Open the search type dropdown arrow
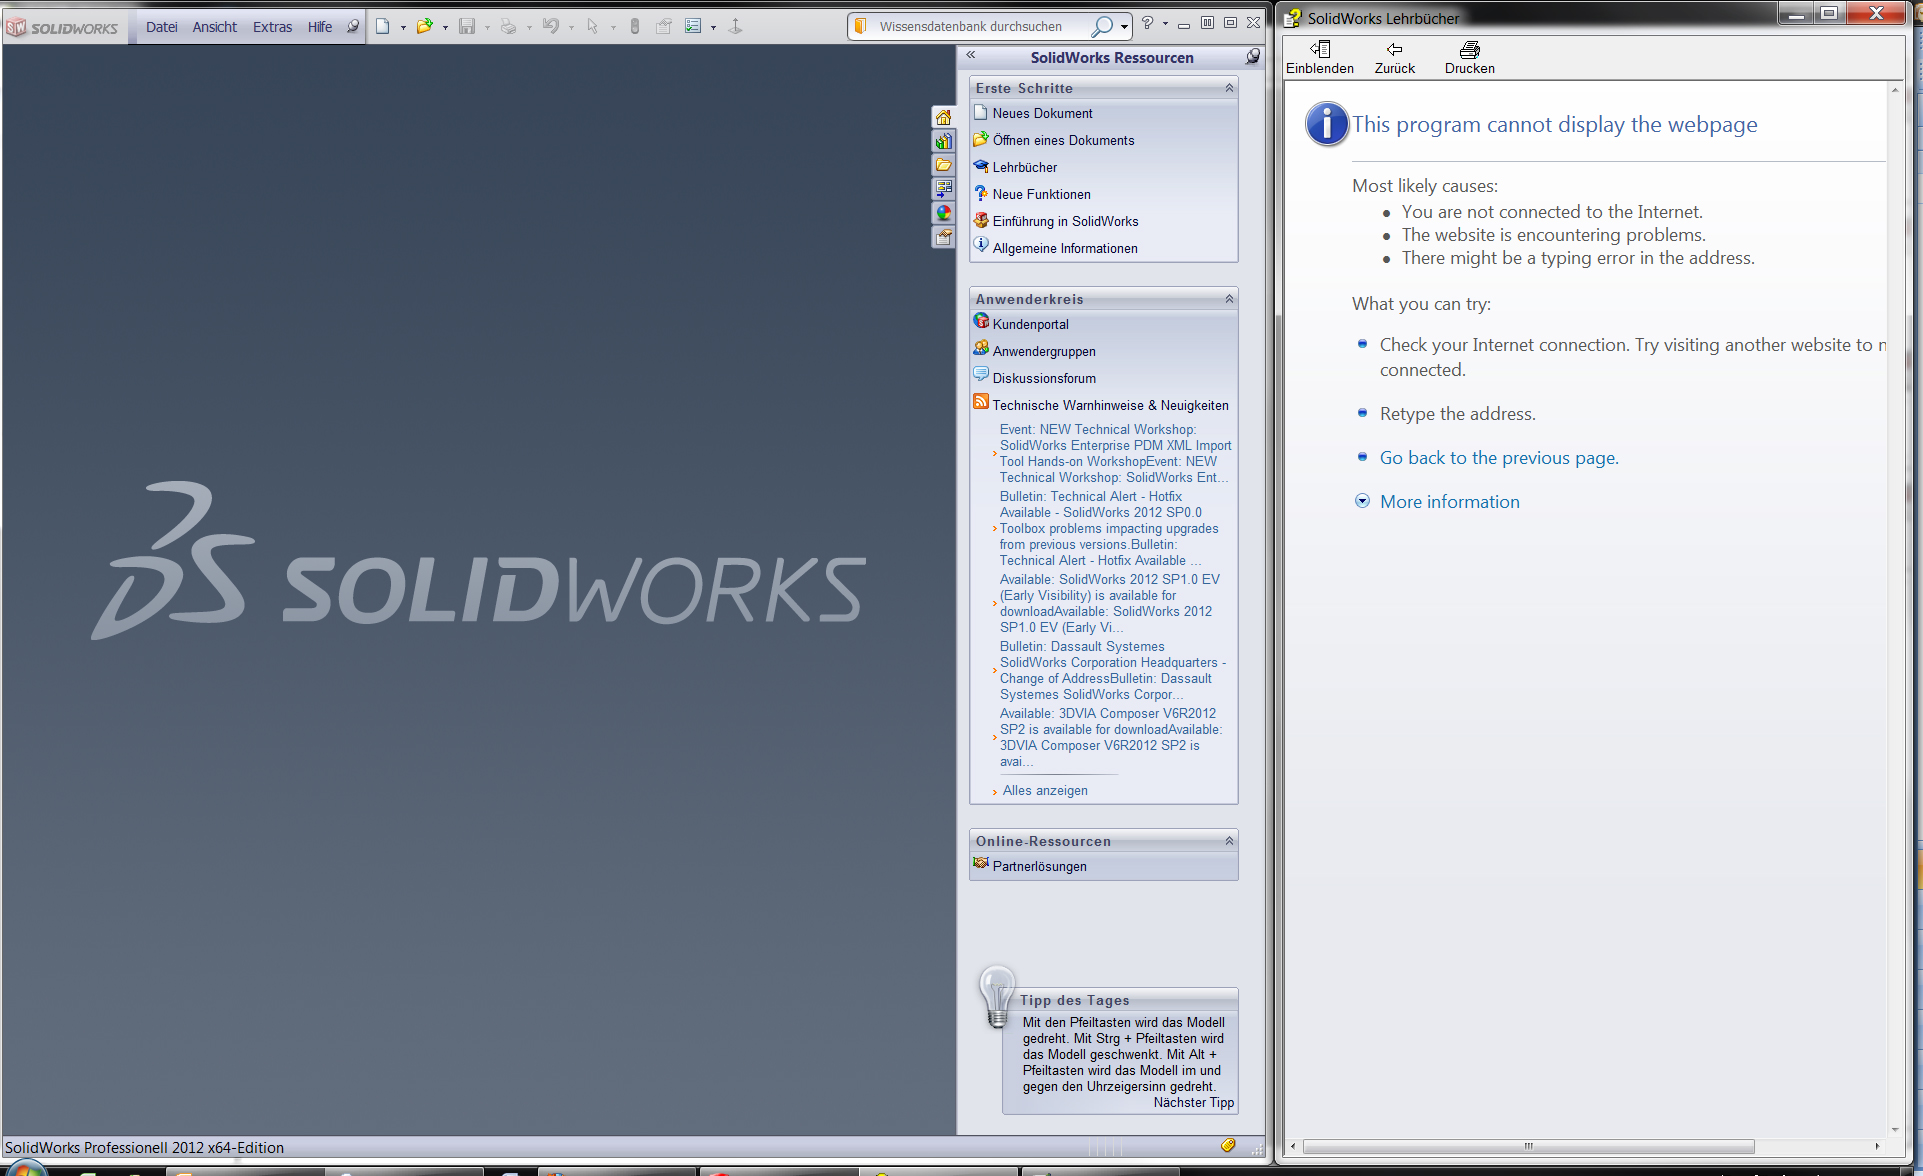 [x=1124, y=27]
